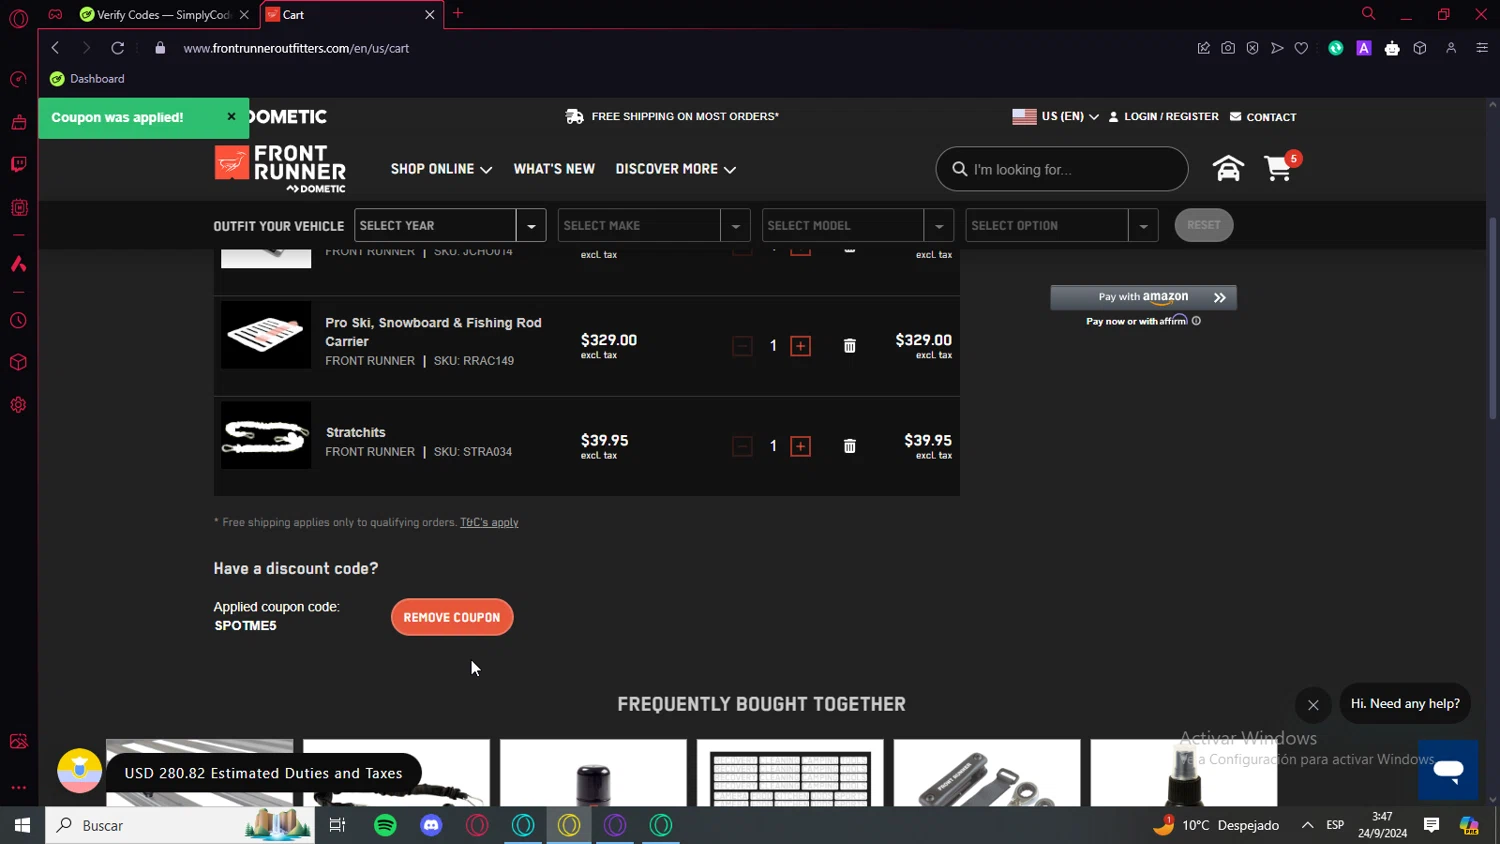
Task: Open the shopping cart icon with badge 5
Action: tap(1279, 168)
